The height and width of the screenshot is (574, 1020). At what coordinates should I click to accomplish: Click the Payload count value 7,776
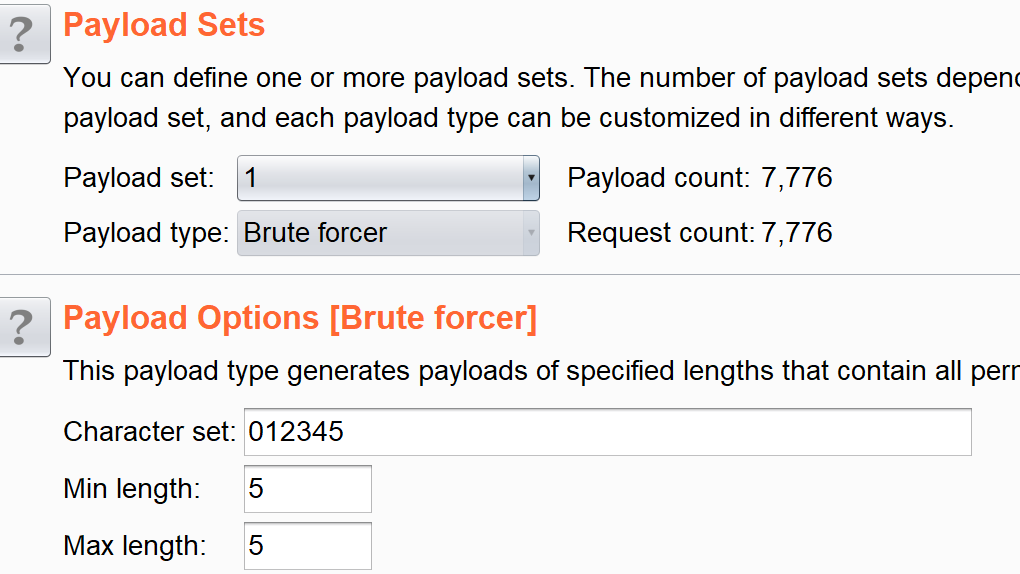pyautogui.click(x=797, y=179)
